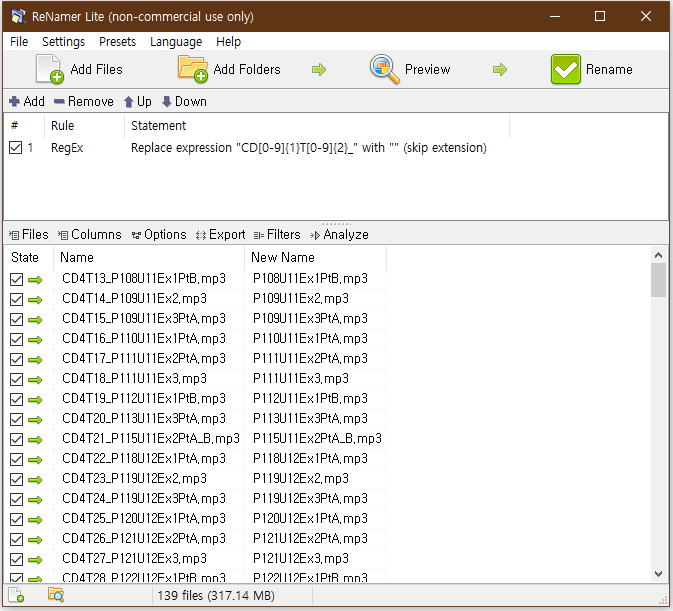Select file CD4T21_P115U11Ex2PtA_B.mp3
The width and height of the screenshot is (673, 611).
(x=151, y=439)
